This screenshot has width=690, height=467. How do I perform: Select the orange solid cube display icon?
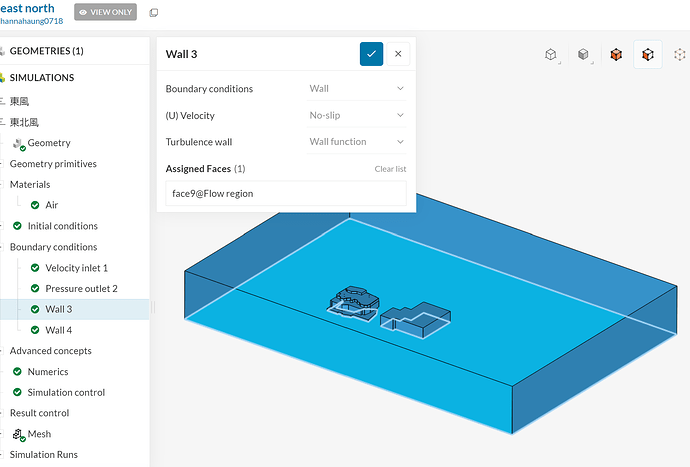point(616,55)
